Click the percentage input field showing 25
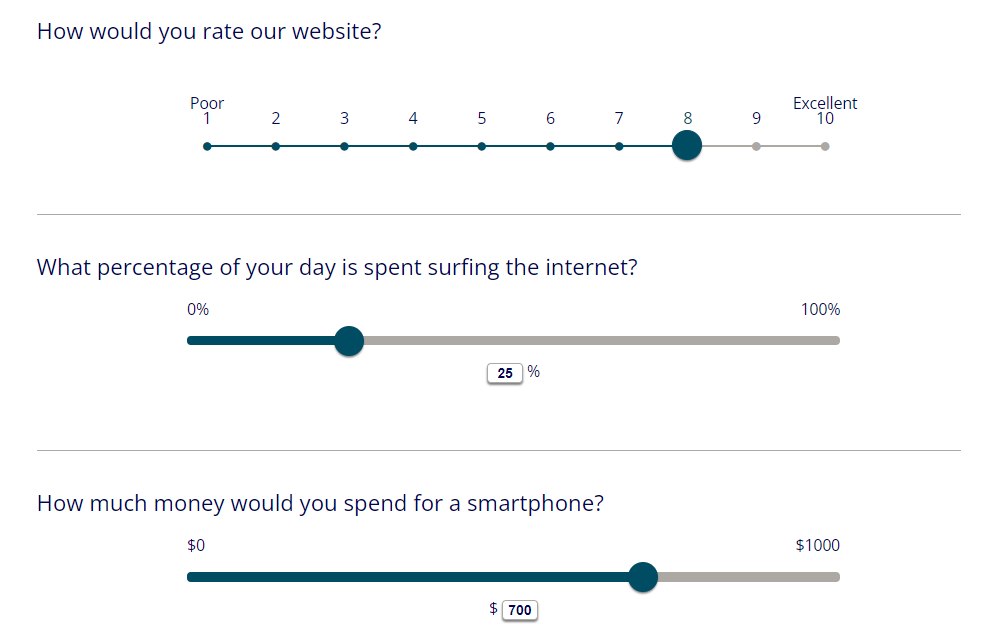The width and height of the screenshot is (1006, 644). 505,373
